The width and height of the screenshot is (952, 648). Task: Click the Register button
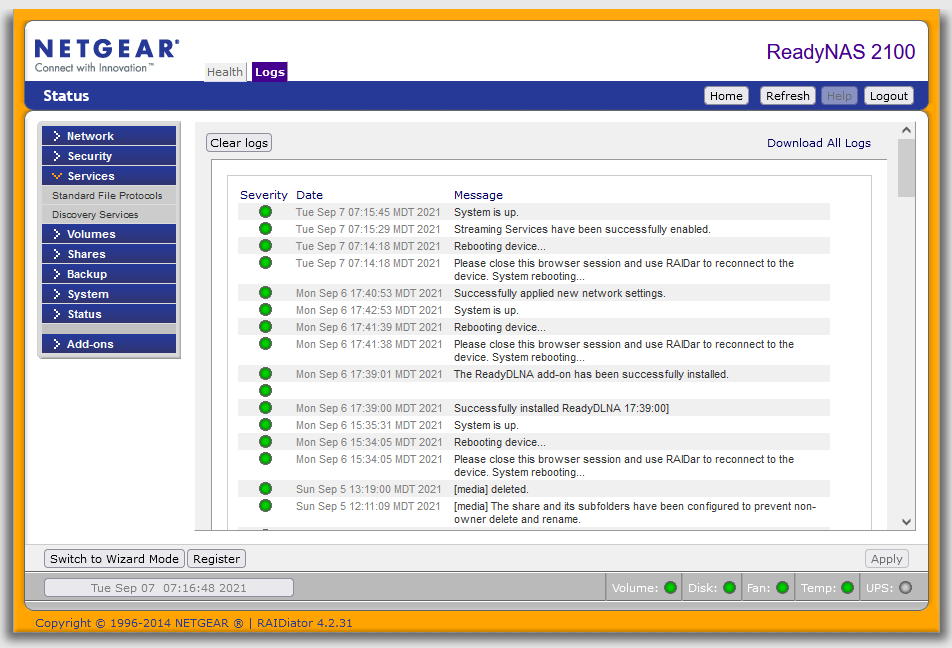tap(217, 559)
